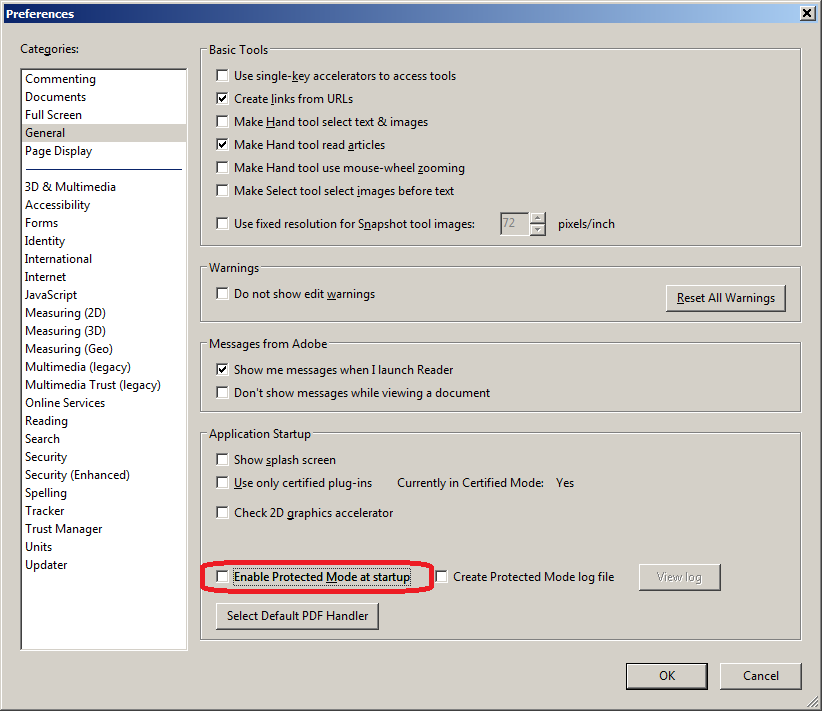Select the Updater category
The image size is (823, 712).
(104, 565)
